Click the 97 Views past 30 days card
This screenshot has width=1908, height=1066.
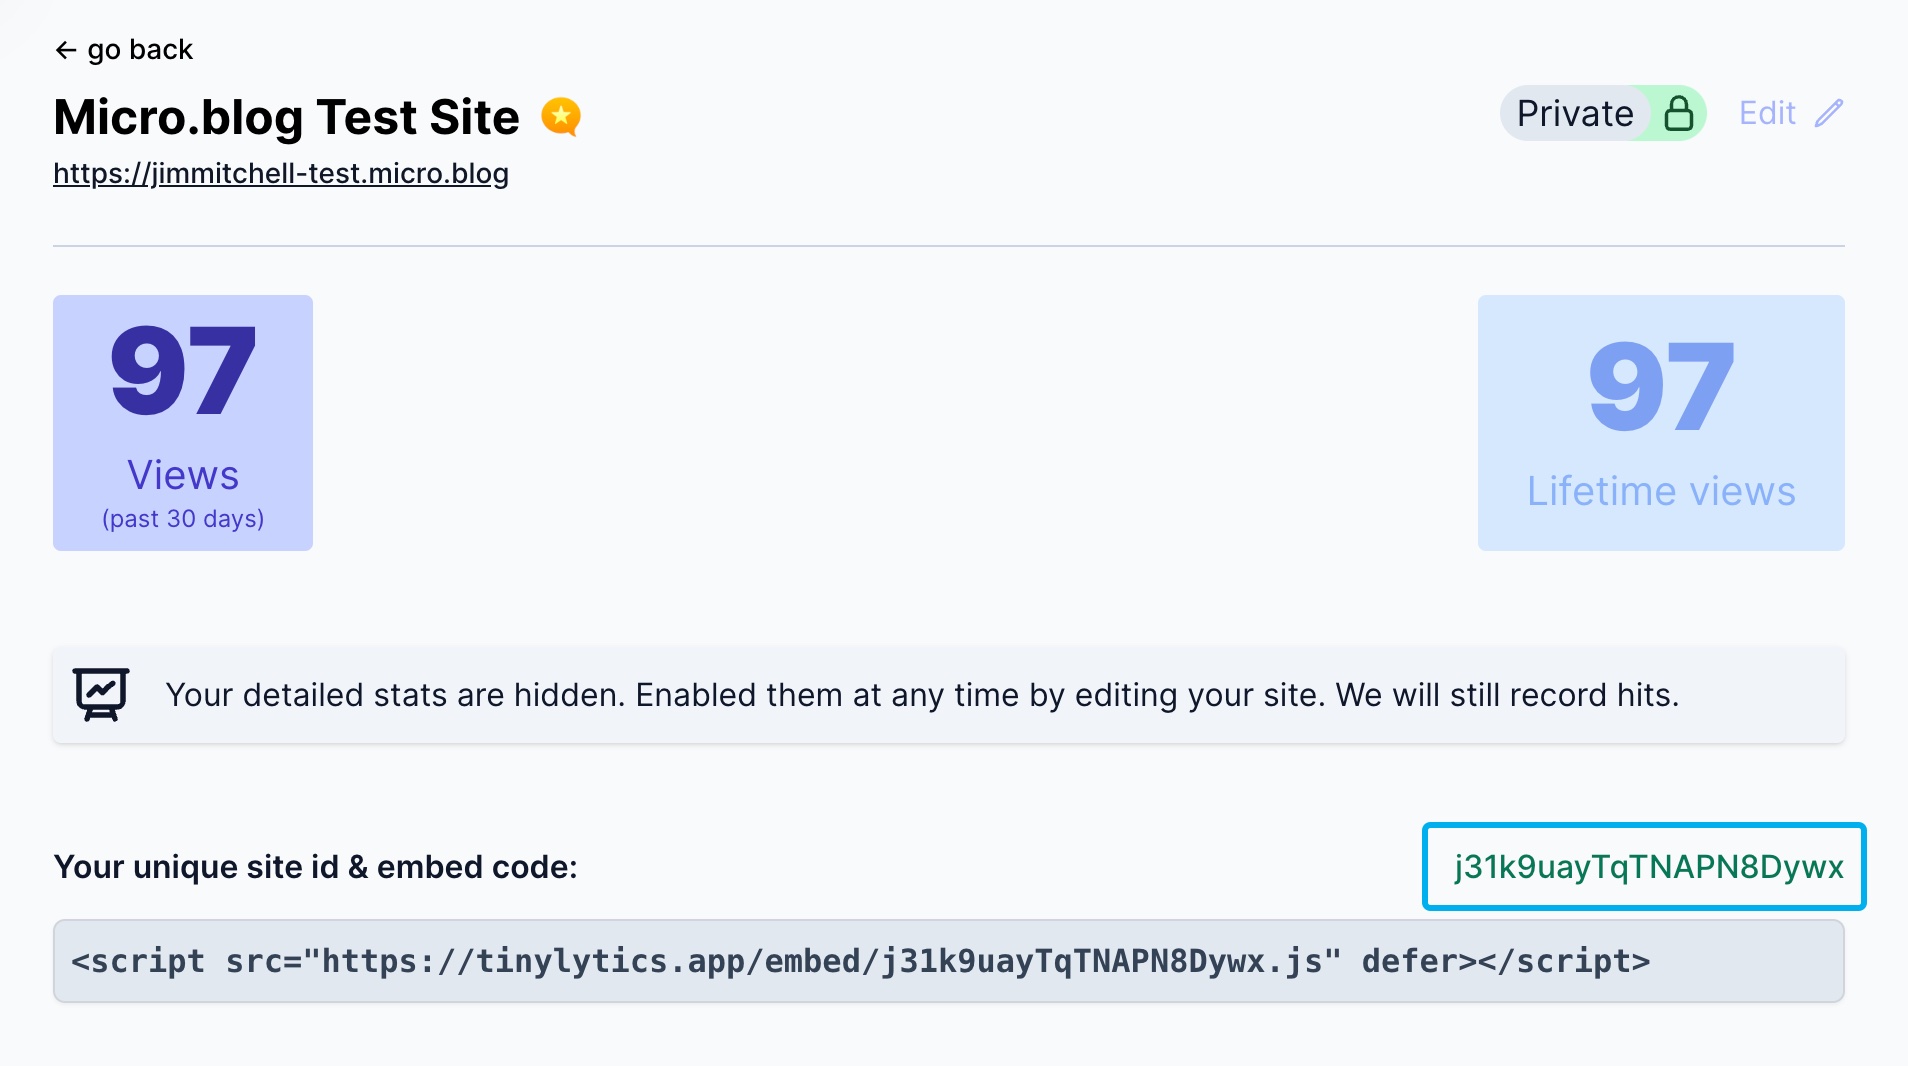point(183,423)
